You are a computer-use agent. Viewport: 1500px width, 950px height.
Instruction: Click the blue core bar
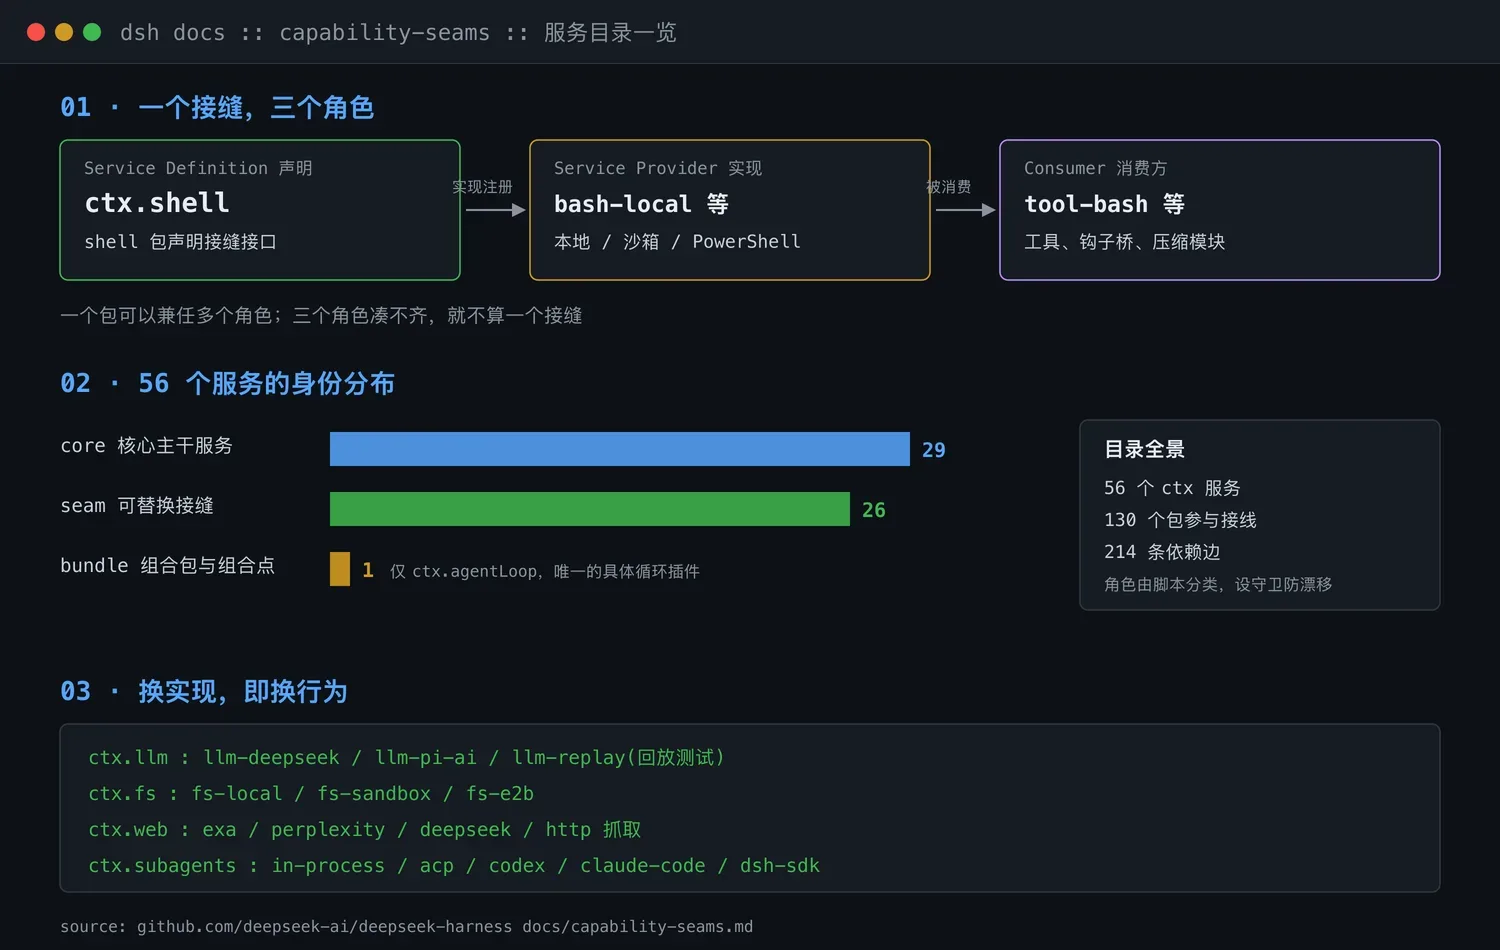click(x=620, y=449)
